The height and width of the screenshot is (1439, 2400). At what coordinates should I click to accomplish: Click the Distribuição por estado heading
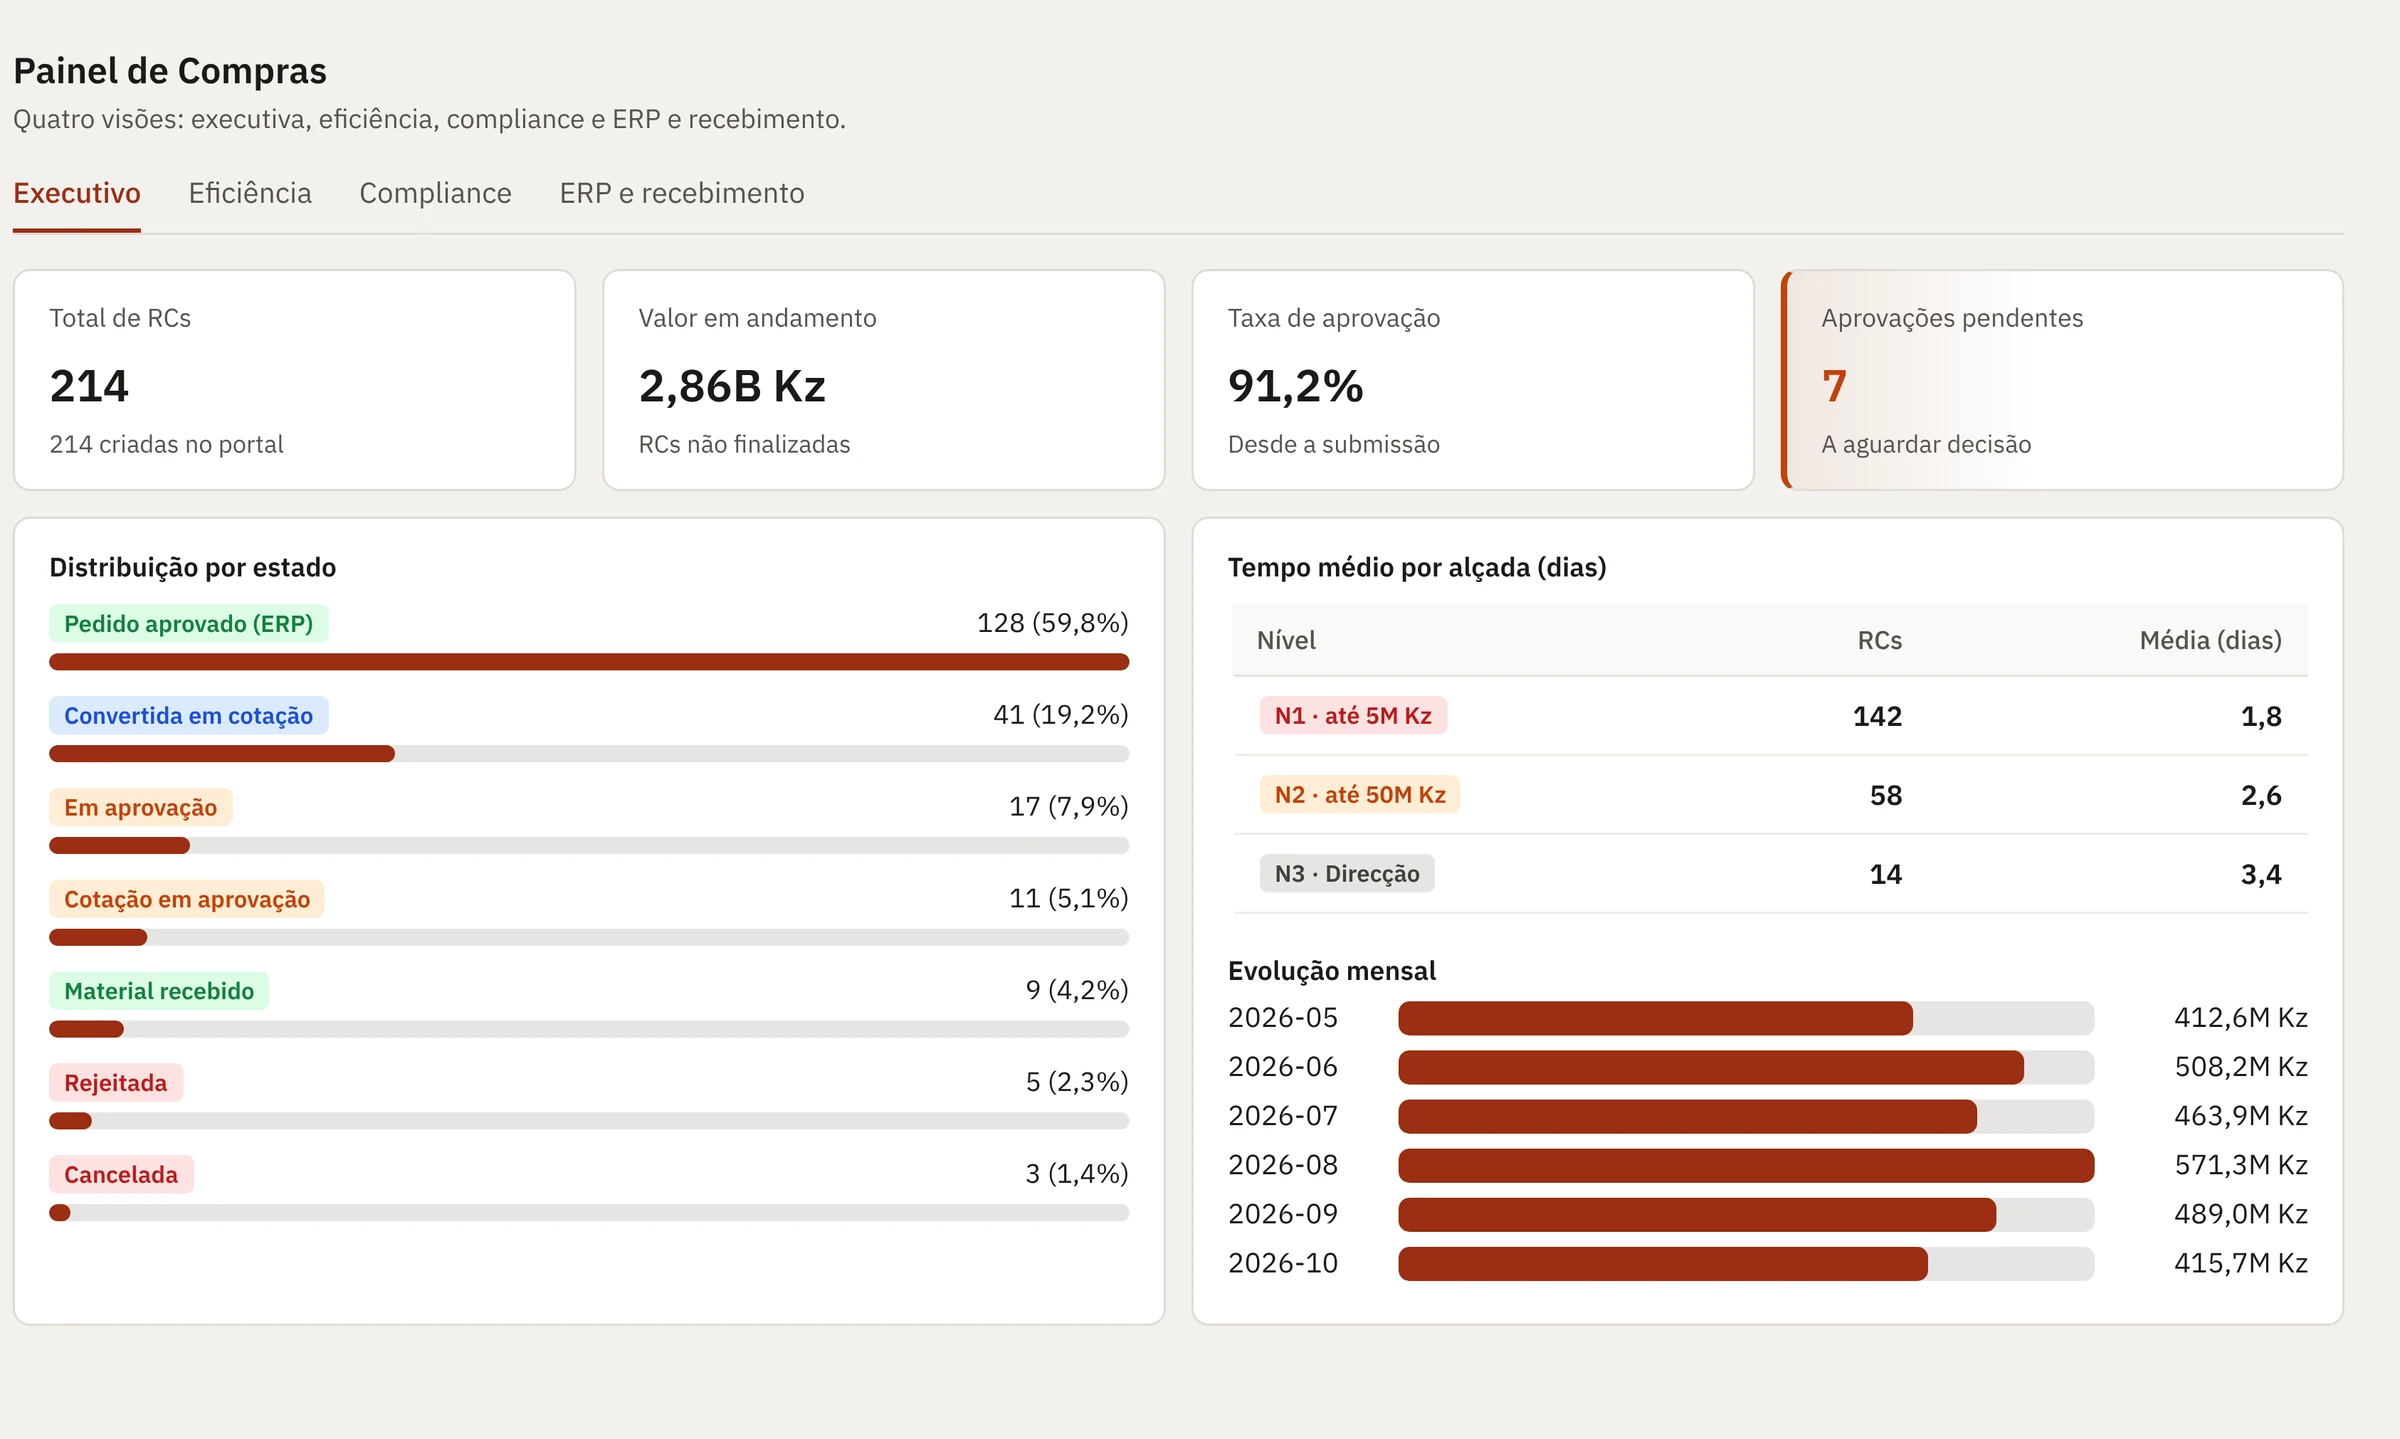(x=193, y=567)
